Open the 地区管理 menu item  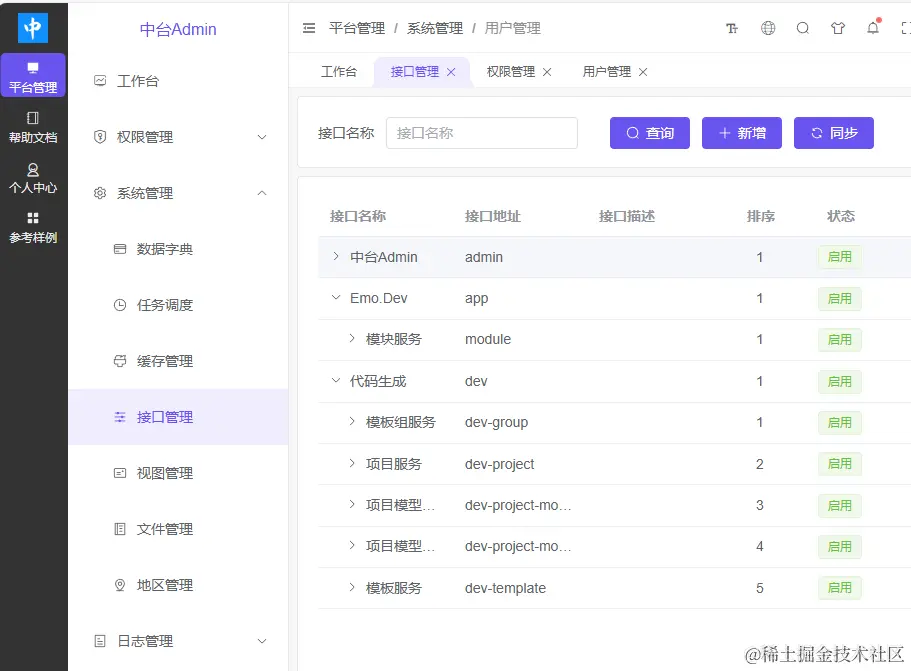click(178, 585)
